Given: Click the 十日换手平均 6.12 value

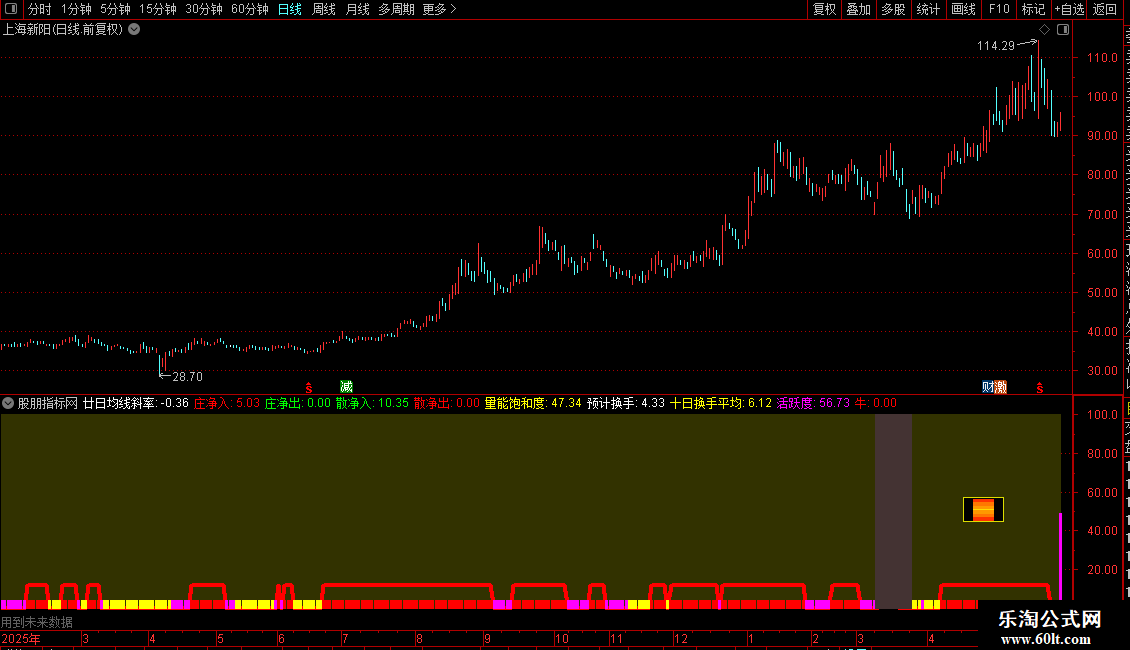Looking at the screenshot, I should 721,404.
